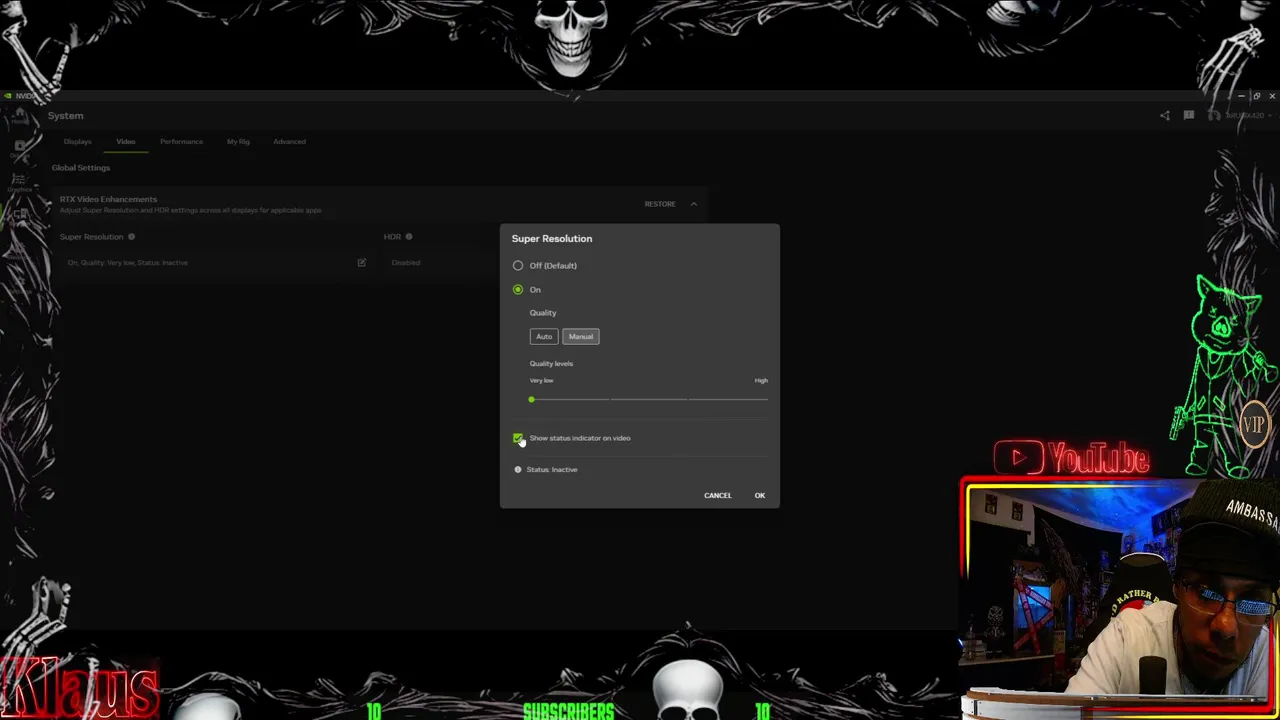The image size is (1280, 720).
Task: Switch to the My Rig tab
Action: (238, 141)
